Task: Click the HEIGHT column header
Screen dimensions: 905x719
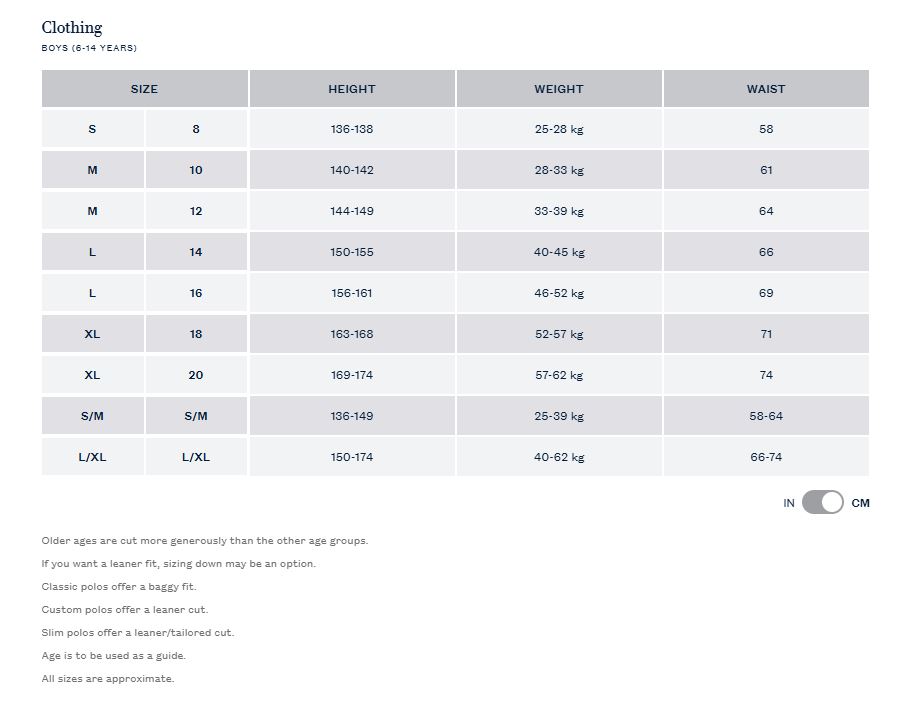Action: pyautogui.click(x=352, y=89)
